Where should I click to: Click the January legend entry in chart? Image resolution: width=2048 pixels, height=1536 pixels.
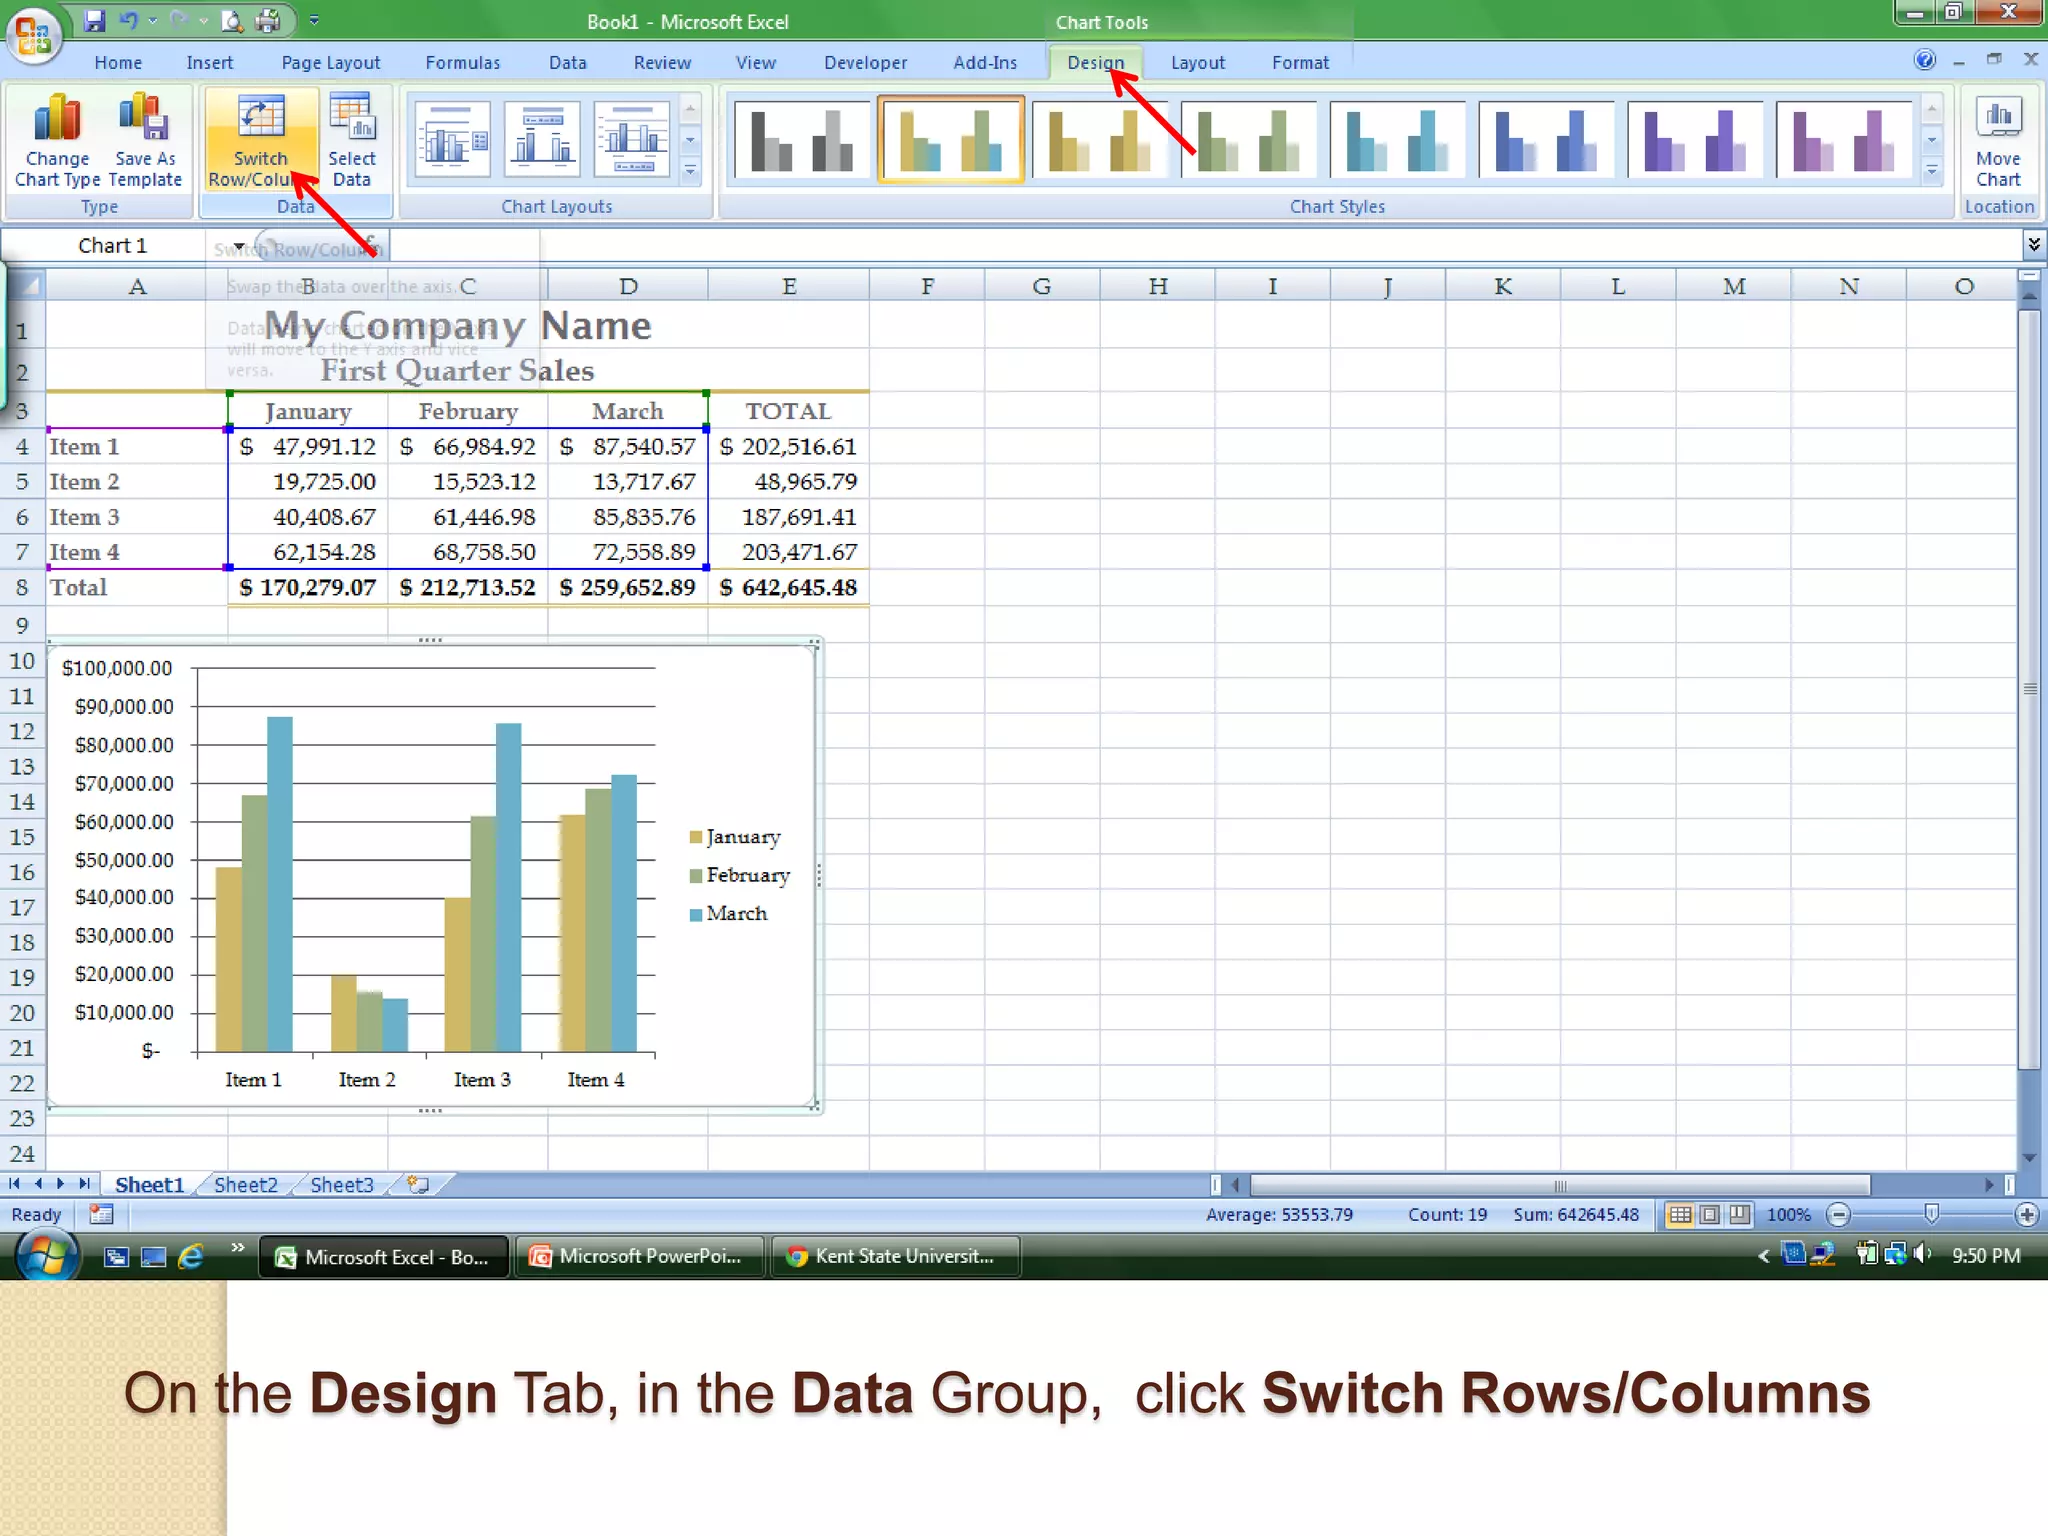coord(735,837)
